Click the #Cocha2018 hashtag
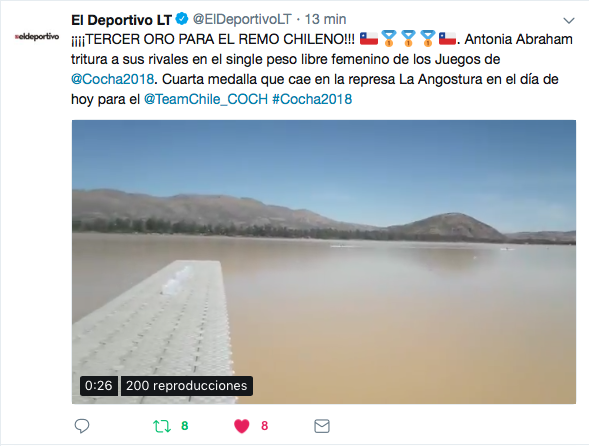The image size is (589, 446). click(x=312, y=99)
